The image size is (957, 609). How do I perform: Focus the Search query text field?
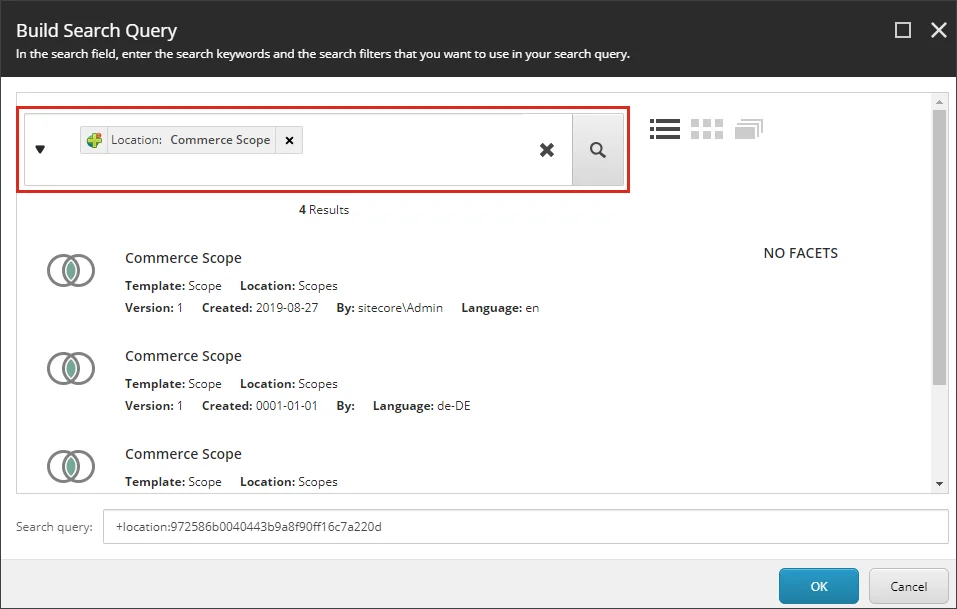pyautogui.click(x=525, y=527)
